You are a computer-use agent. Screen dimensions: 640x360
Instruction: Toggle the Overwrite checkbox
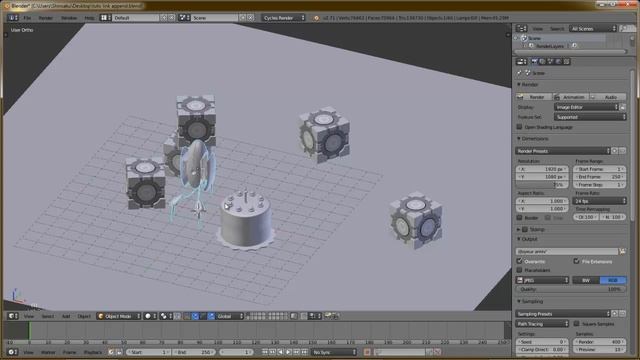coord(520,261)
